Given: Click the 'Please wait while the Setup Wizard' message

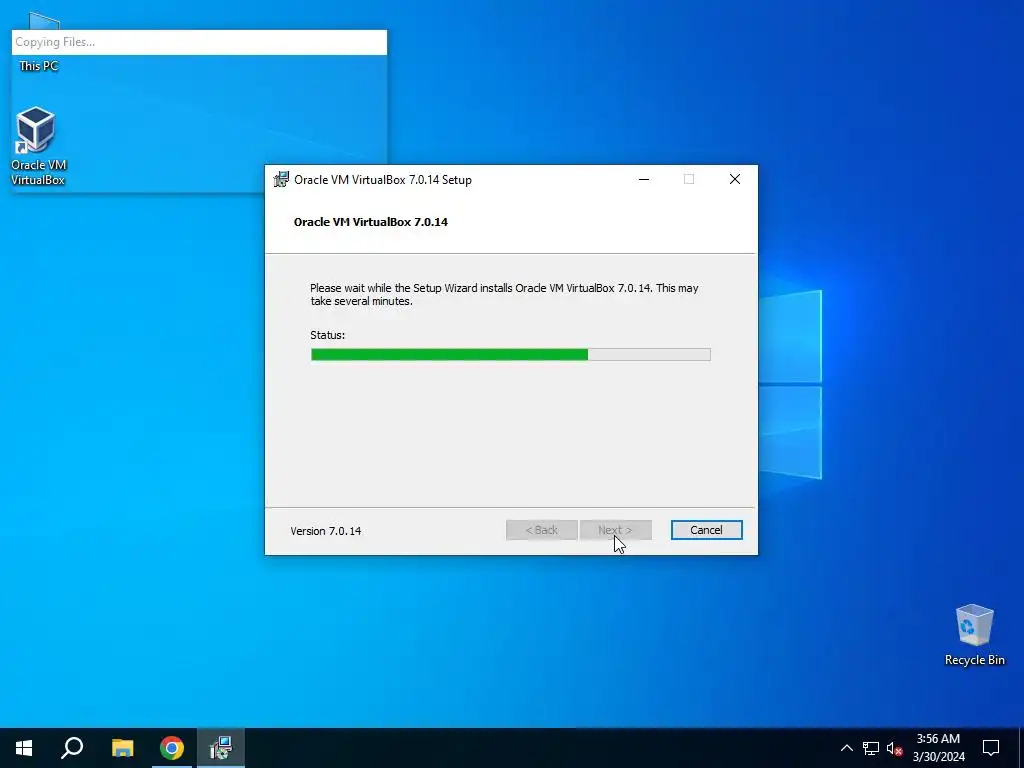Looking at the screenshot, I should pos(504,295).
